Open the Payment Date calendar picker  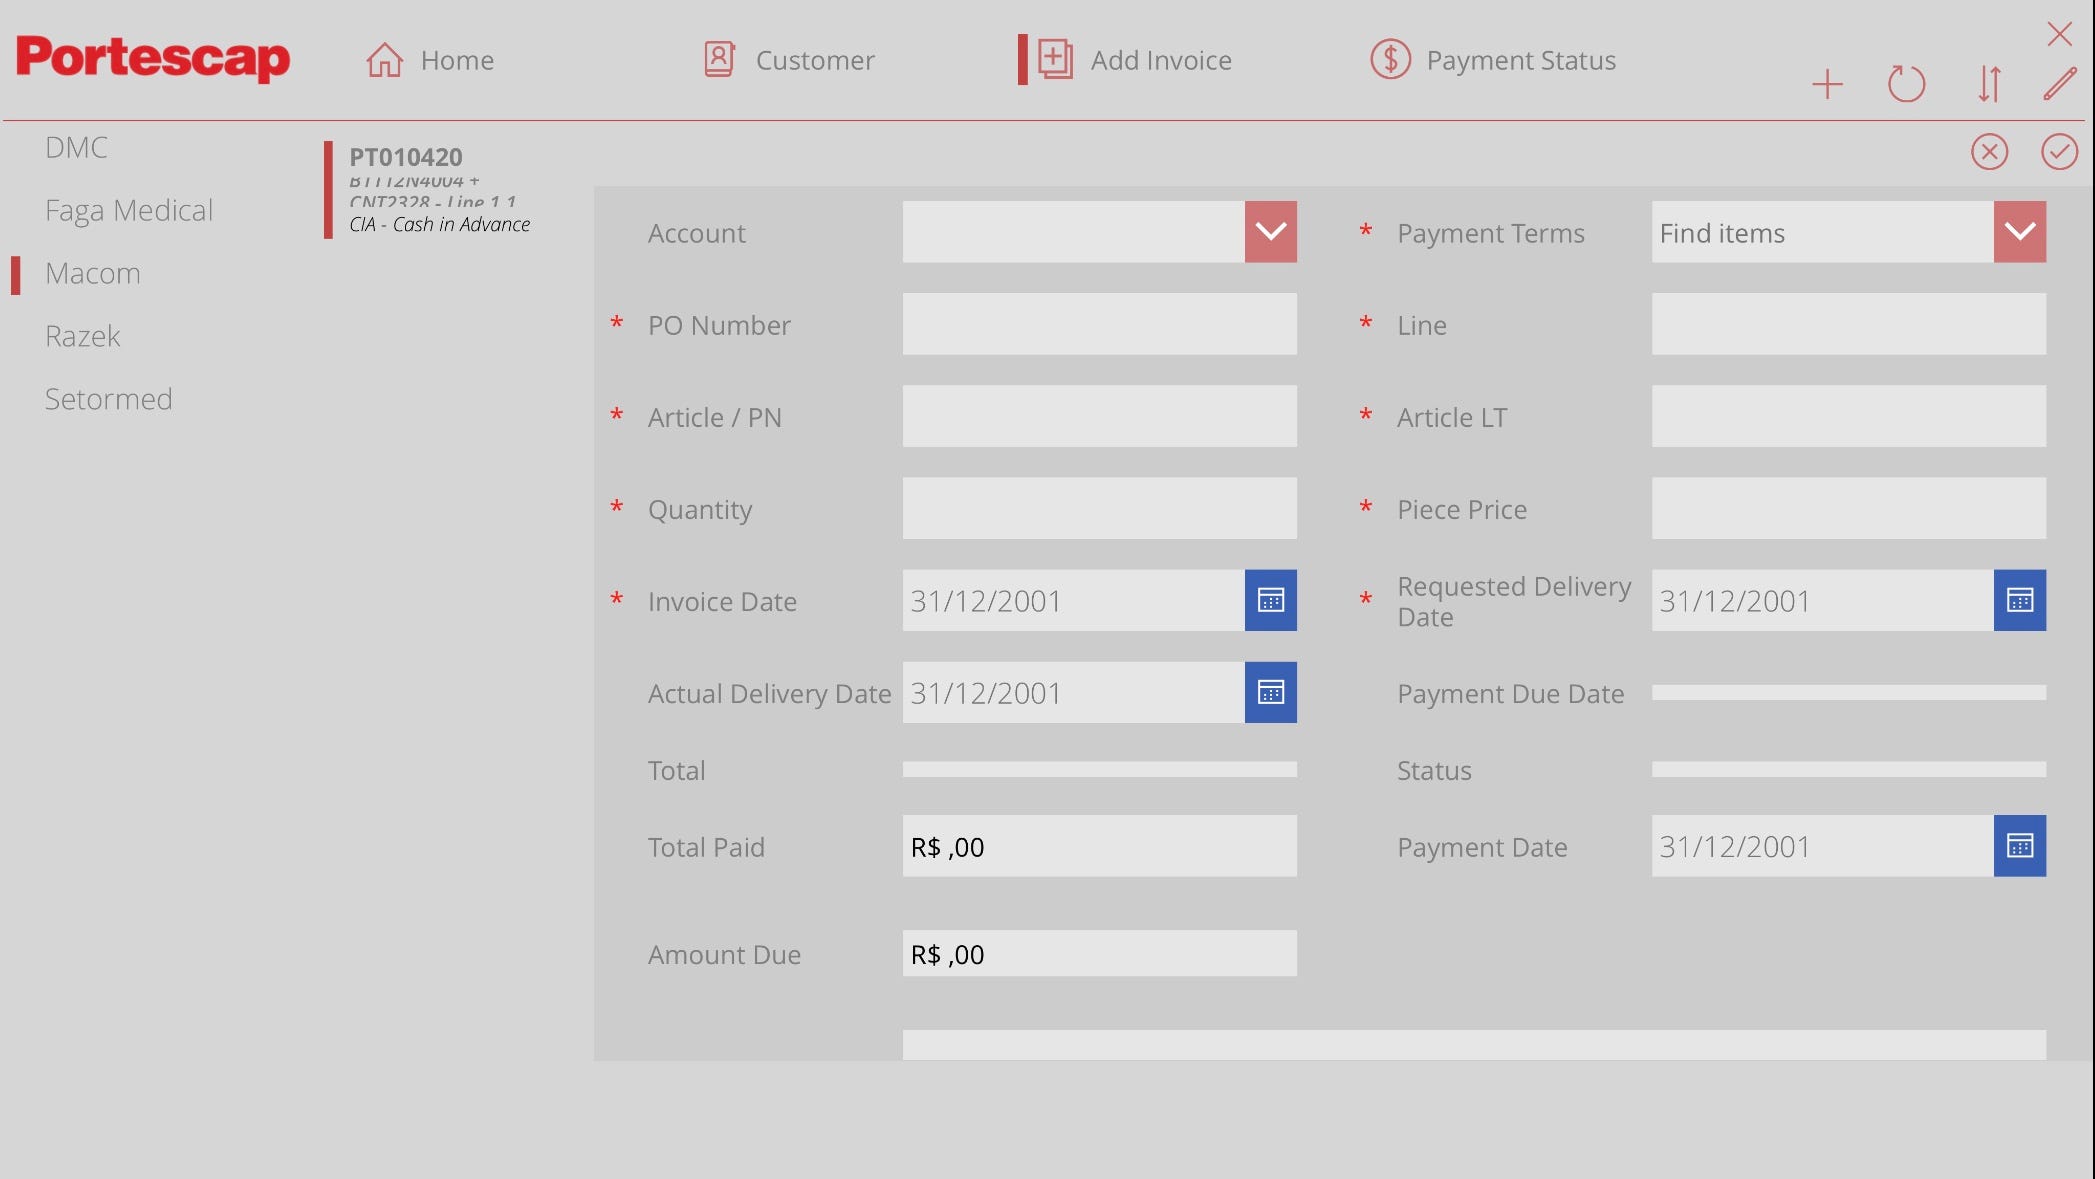coord(2019,846)
